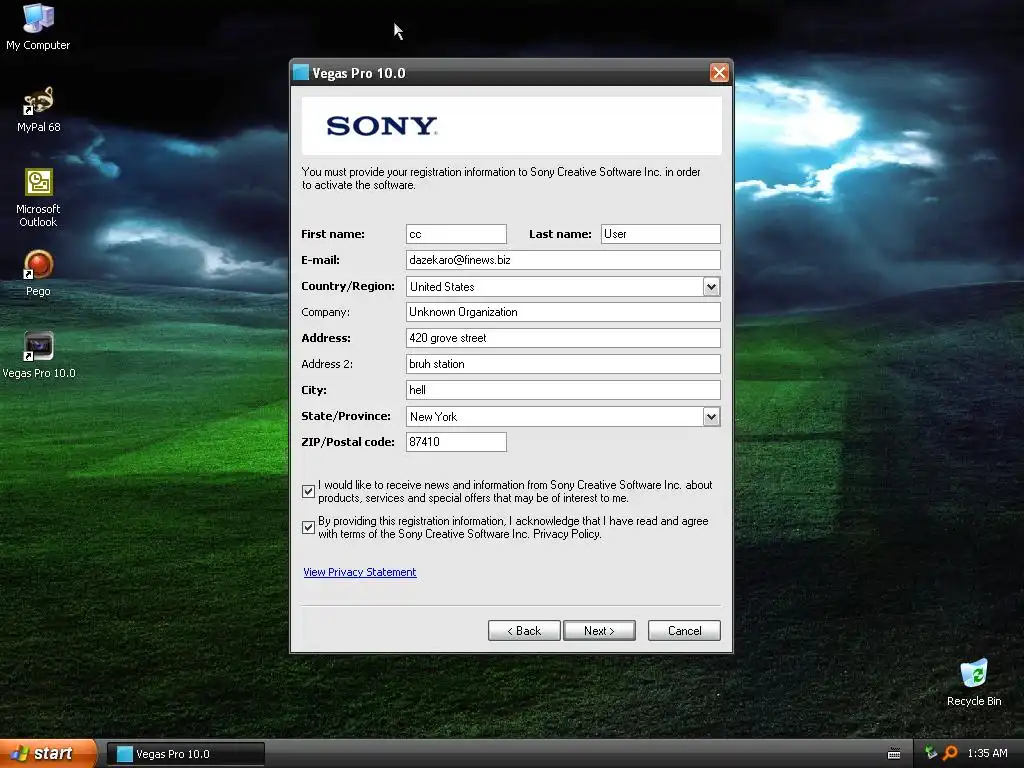Click the Company input field
The image size is (1024, 768).
pyautogui.click(x=563, y=312)
